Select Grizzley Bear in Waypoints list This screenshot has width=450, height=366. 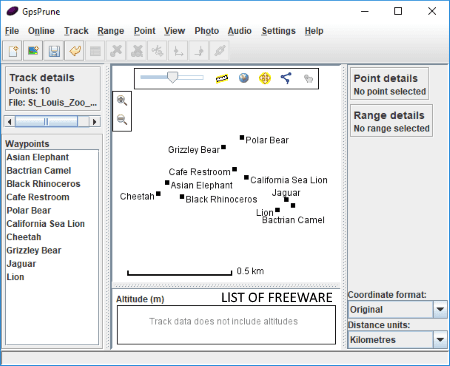pos(52,250)
